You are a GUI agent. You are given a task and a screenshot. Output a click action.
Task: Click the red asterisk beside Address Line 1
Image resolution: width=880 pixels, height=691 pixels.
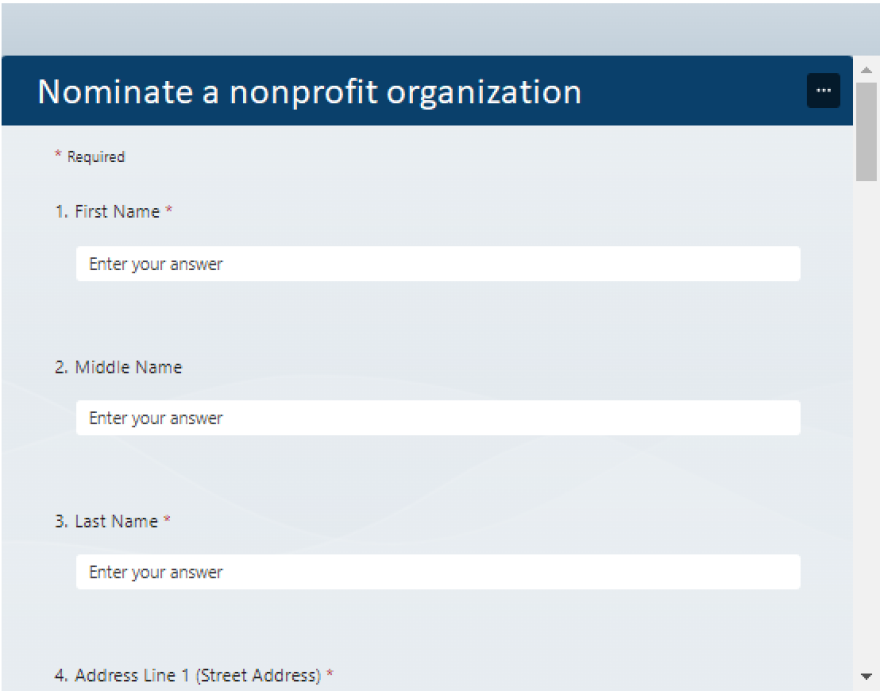tap(330, 675)
